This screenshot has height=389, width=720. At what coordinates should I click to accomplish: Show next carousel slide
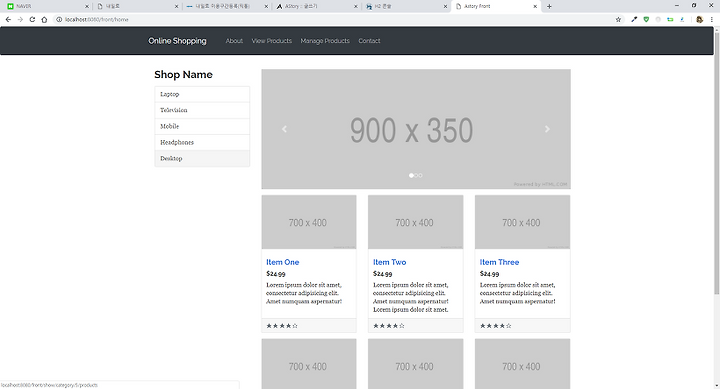pos(547,129)
